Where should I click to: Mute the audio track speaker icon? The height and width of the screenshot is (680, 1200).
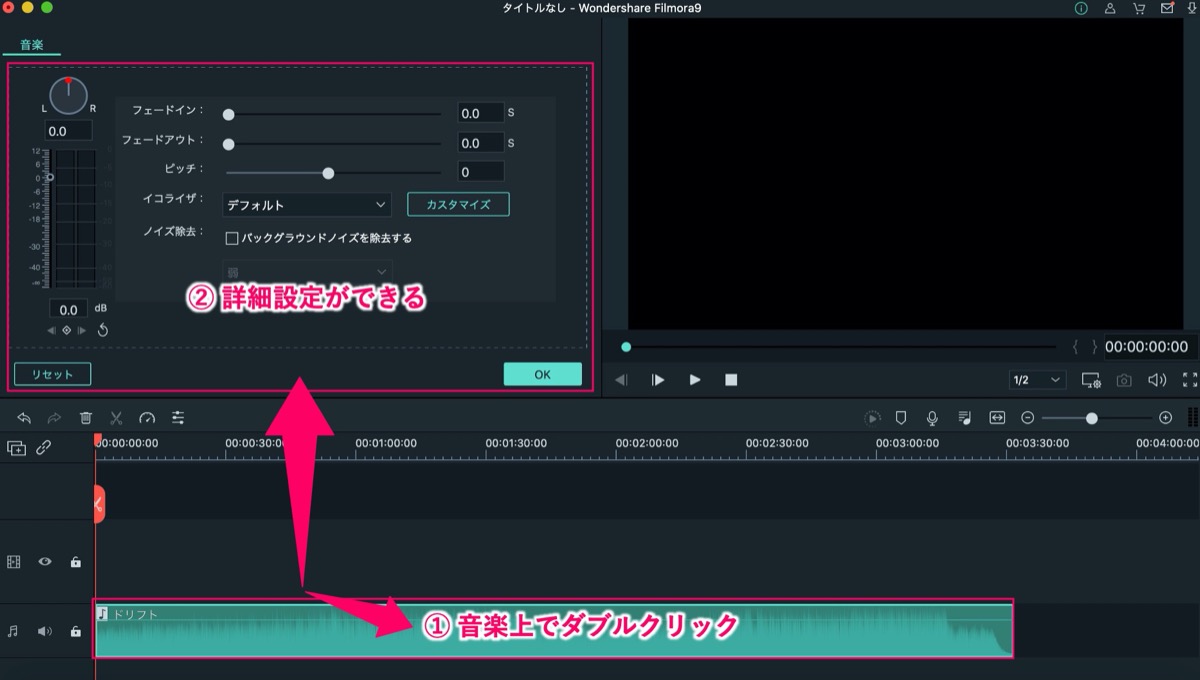click(x=44, y=631)
